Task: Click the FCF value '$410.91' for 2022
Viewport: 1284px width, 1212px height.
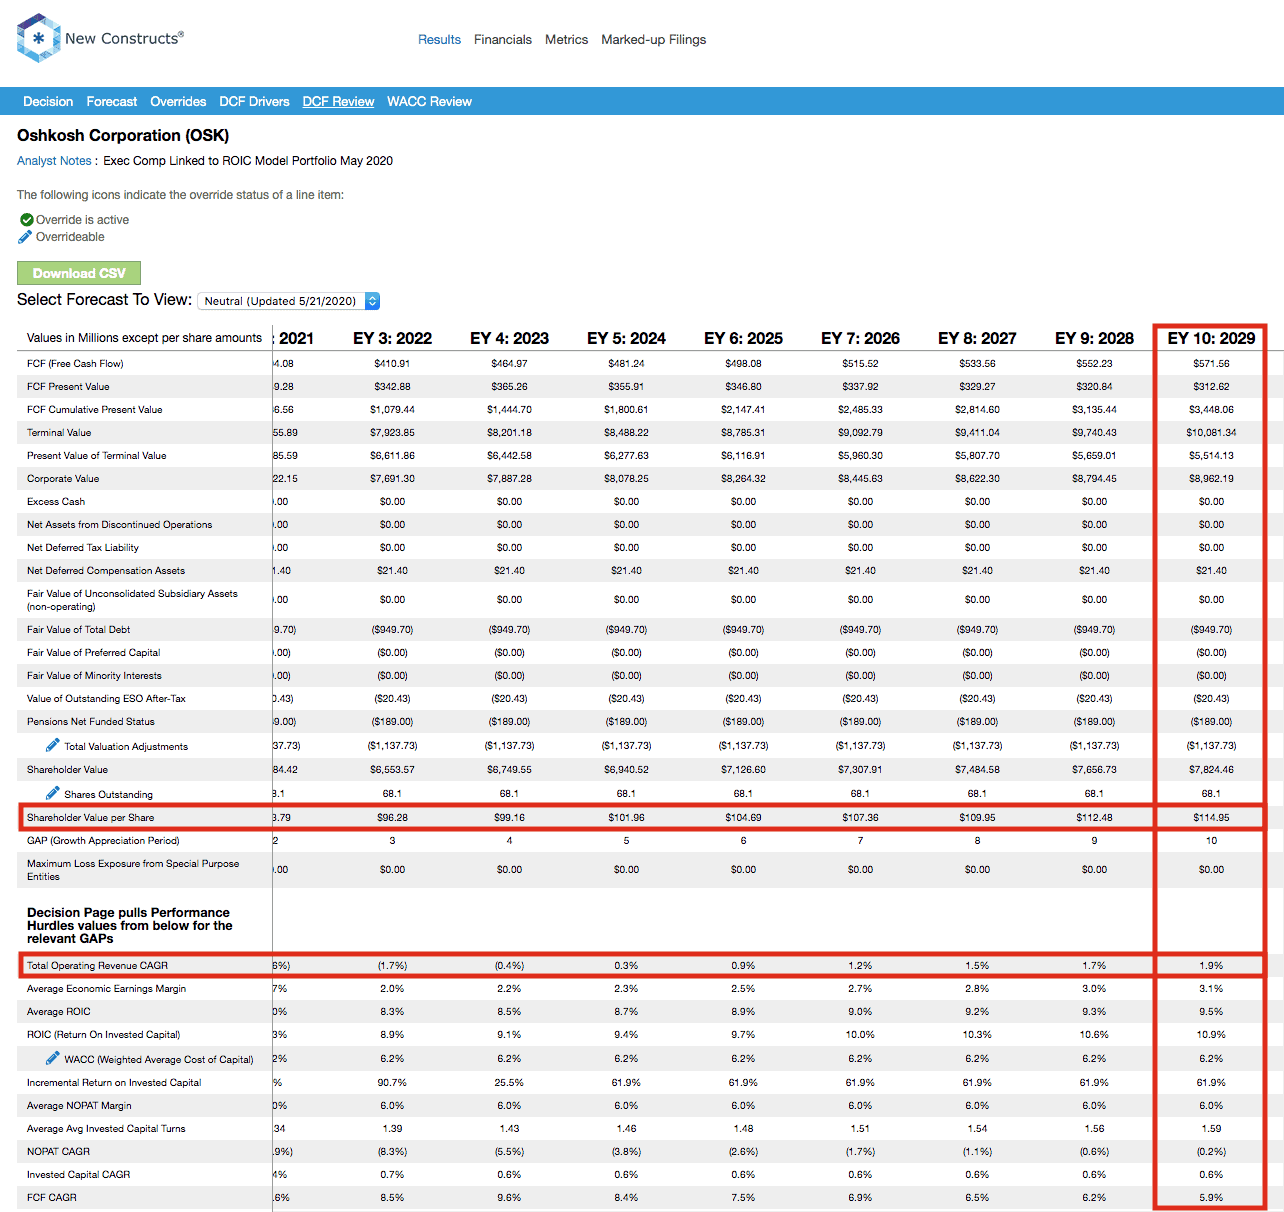Action: 392,364
